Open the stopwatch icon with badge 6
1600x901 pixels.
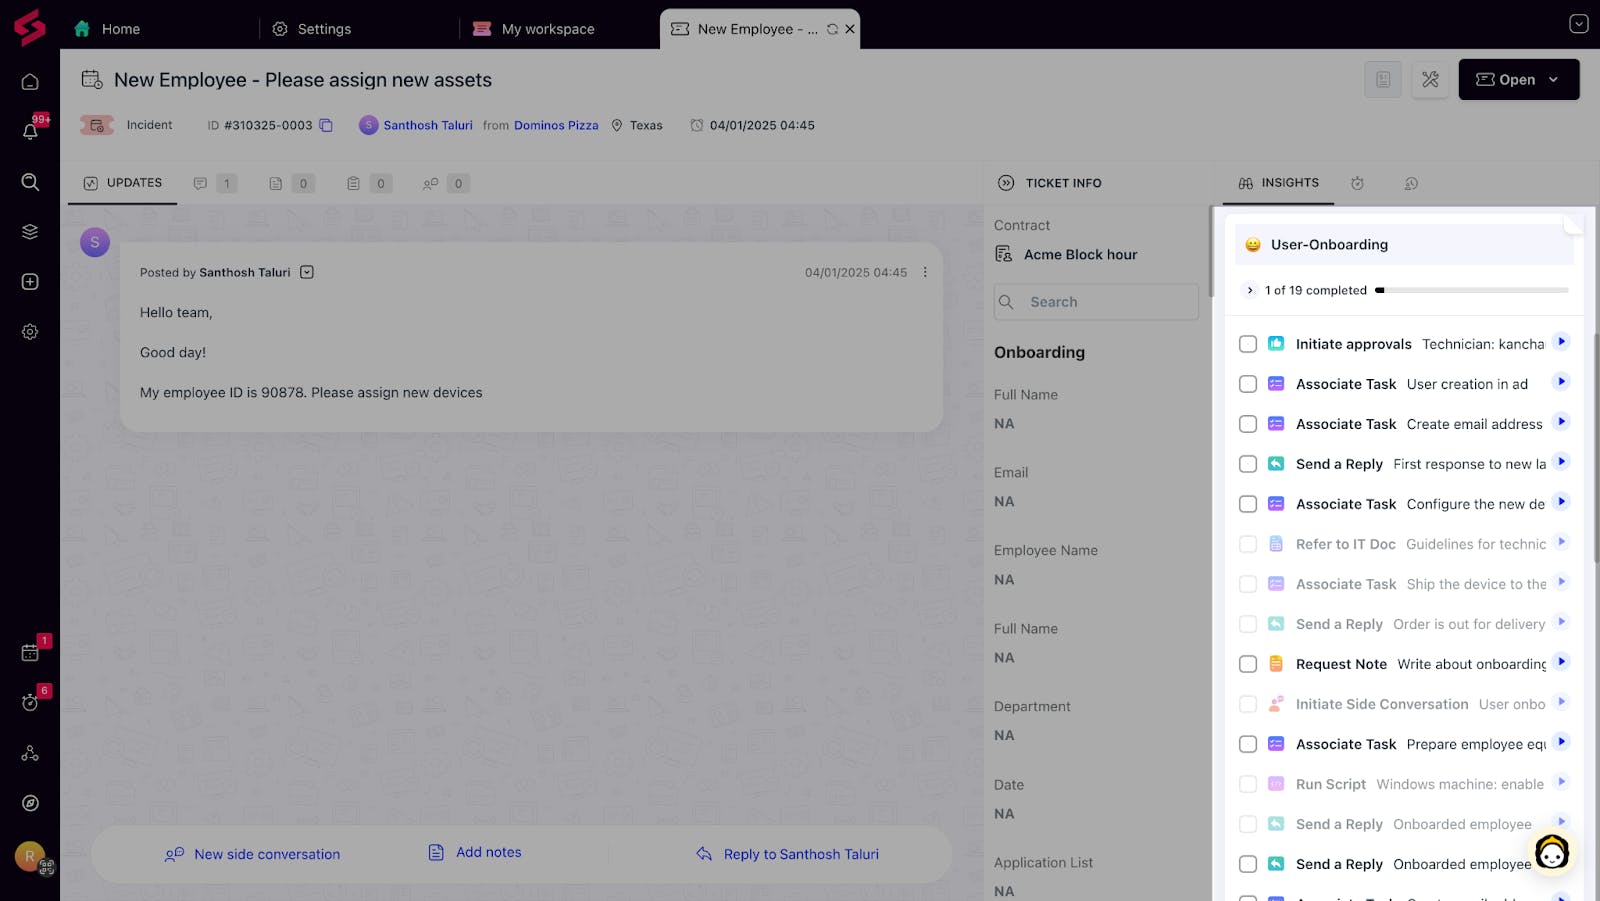pyautogui.click(x=30, y=702)
